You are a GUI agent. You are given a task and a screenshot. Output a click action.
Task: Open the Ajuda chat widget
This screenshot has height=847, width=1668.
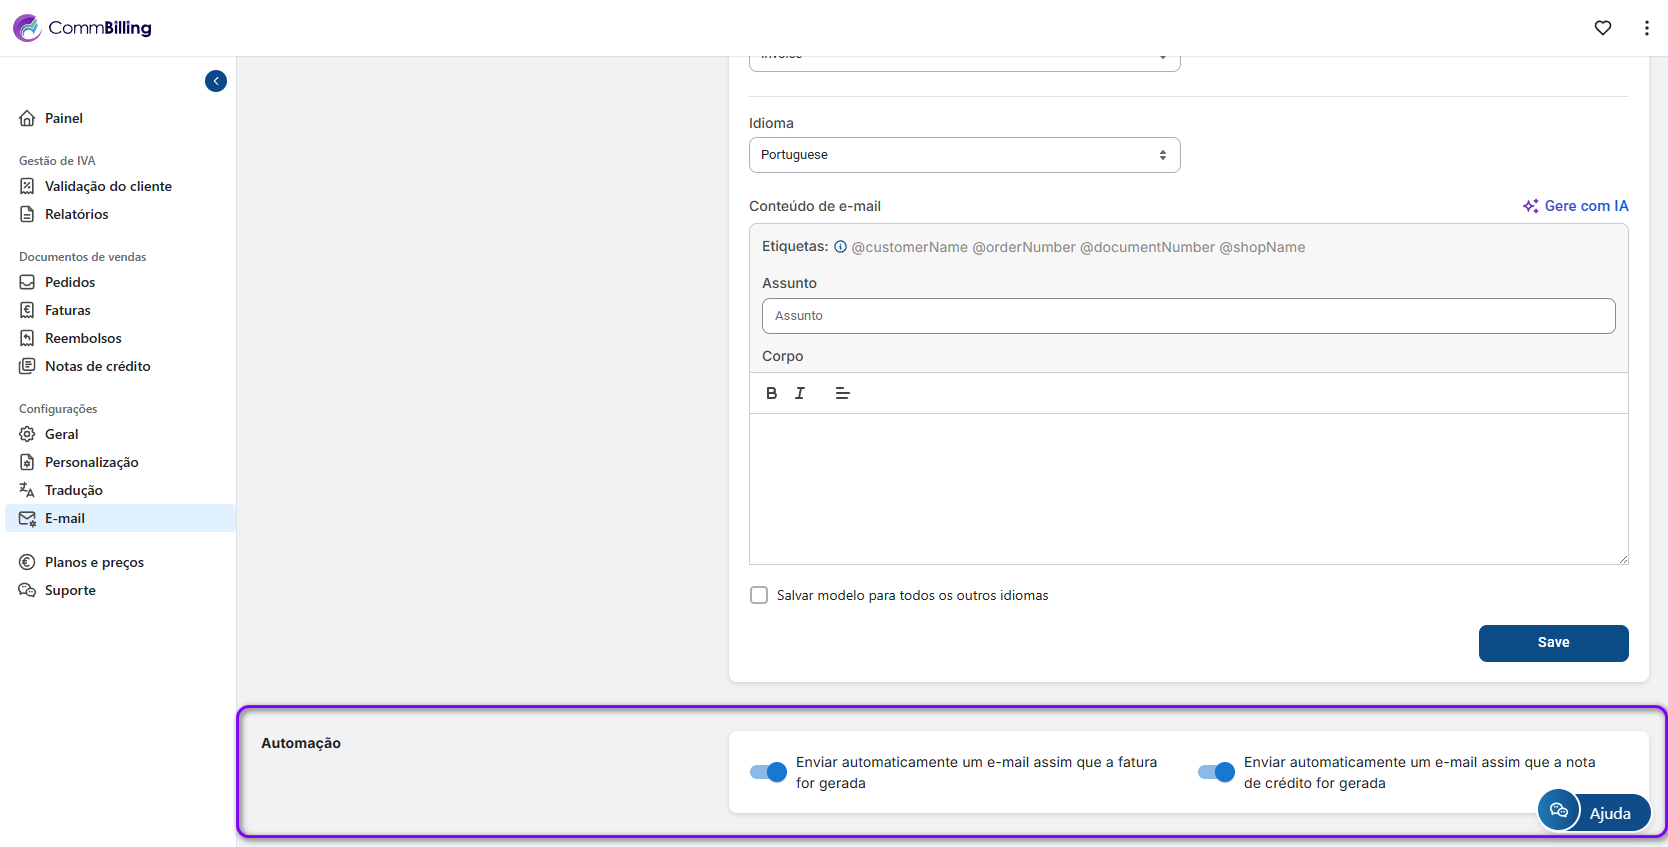[x=1593, y=811]
